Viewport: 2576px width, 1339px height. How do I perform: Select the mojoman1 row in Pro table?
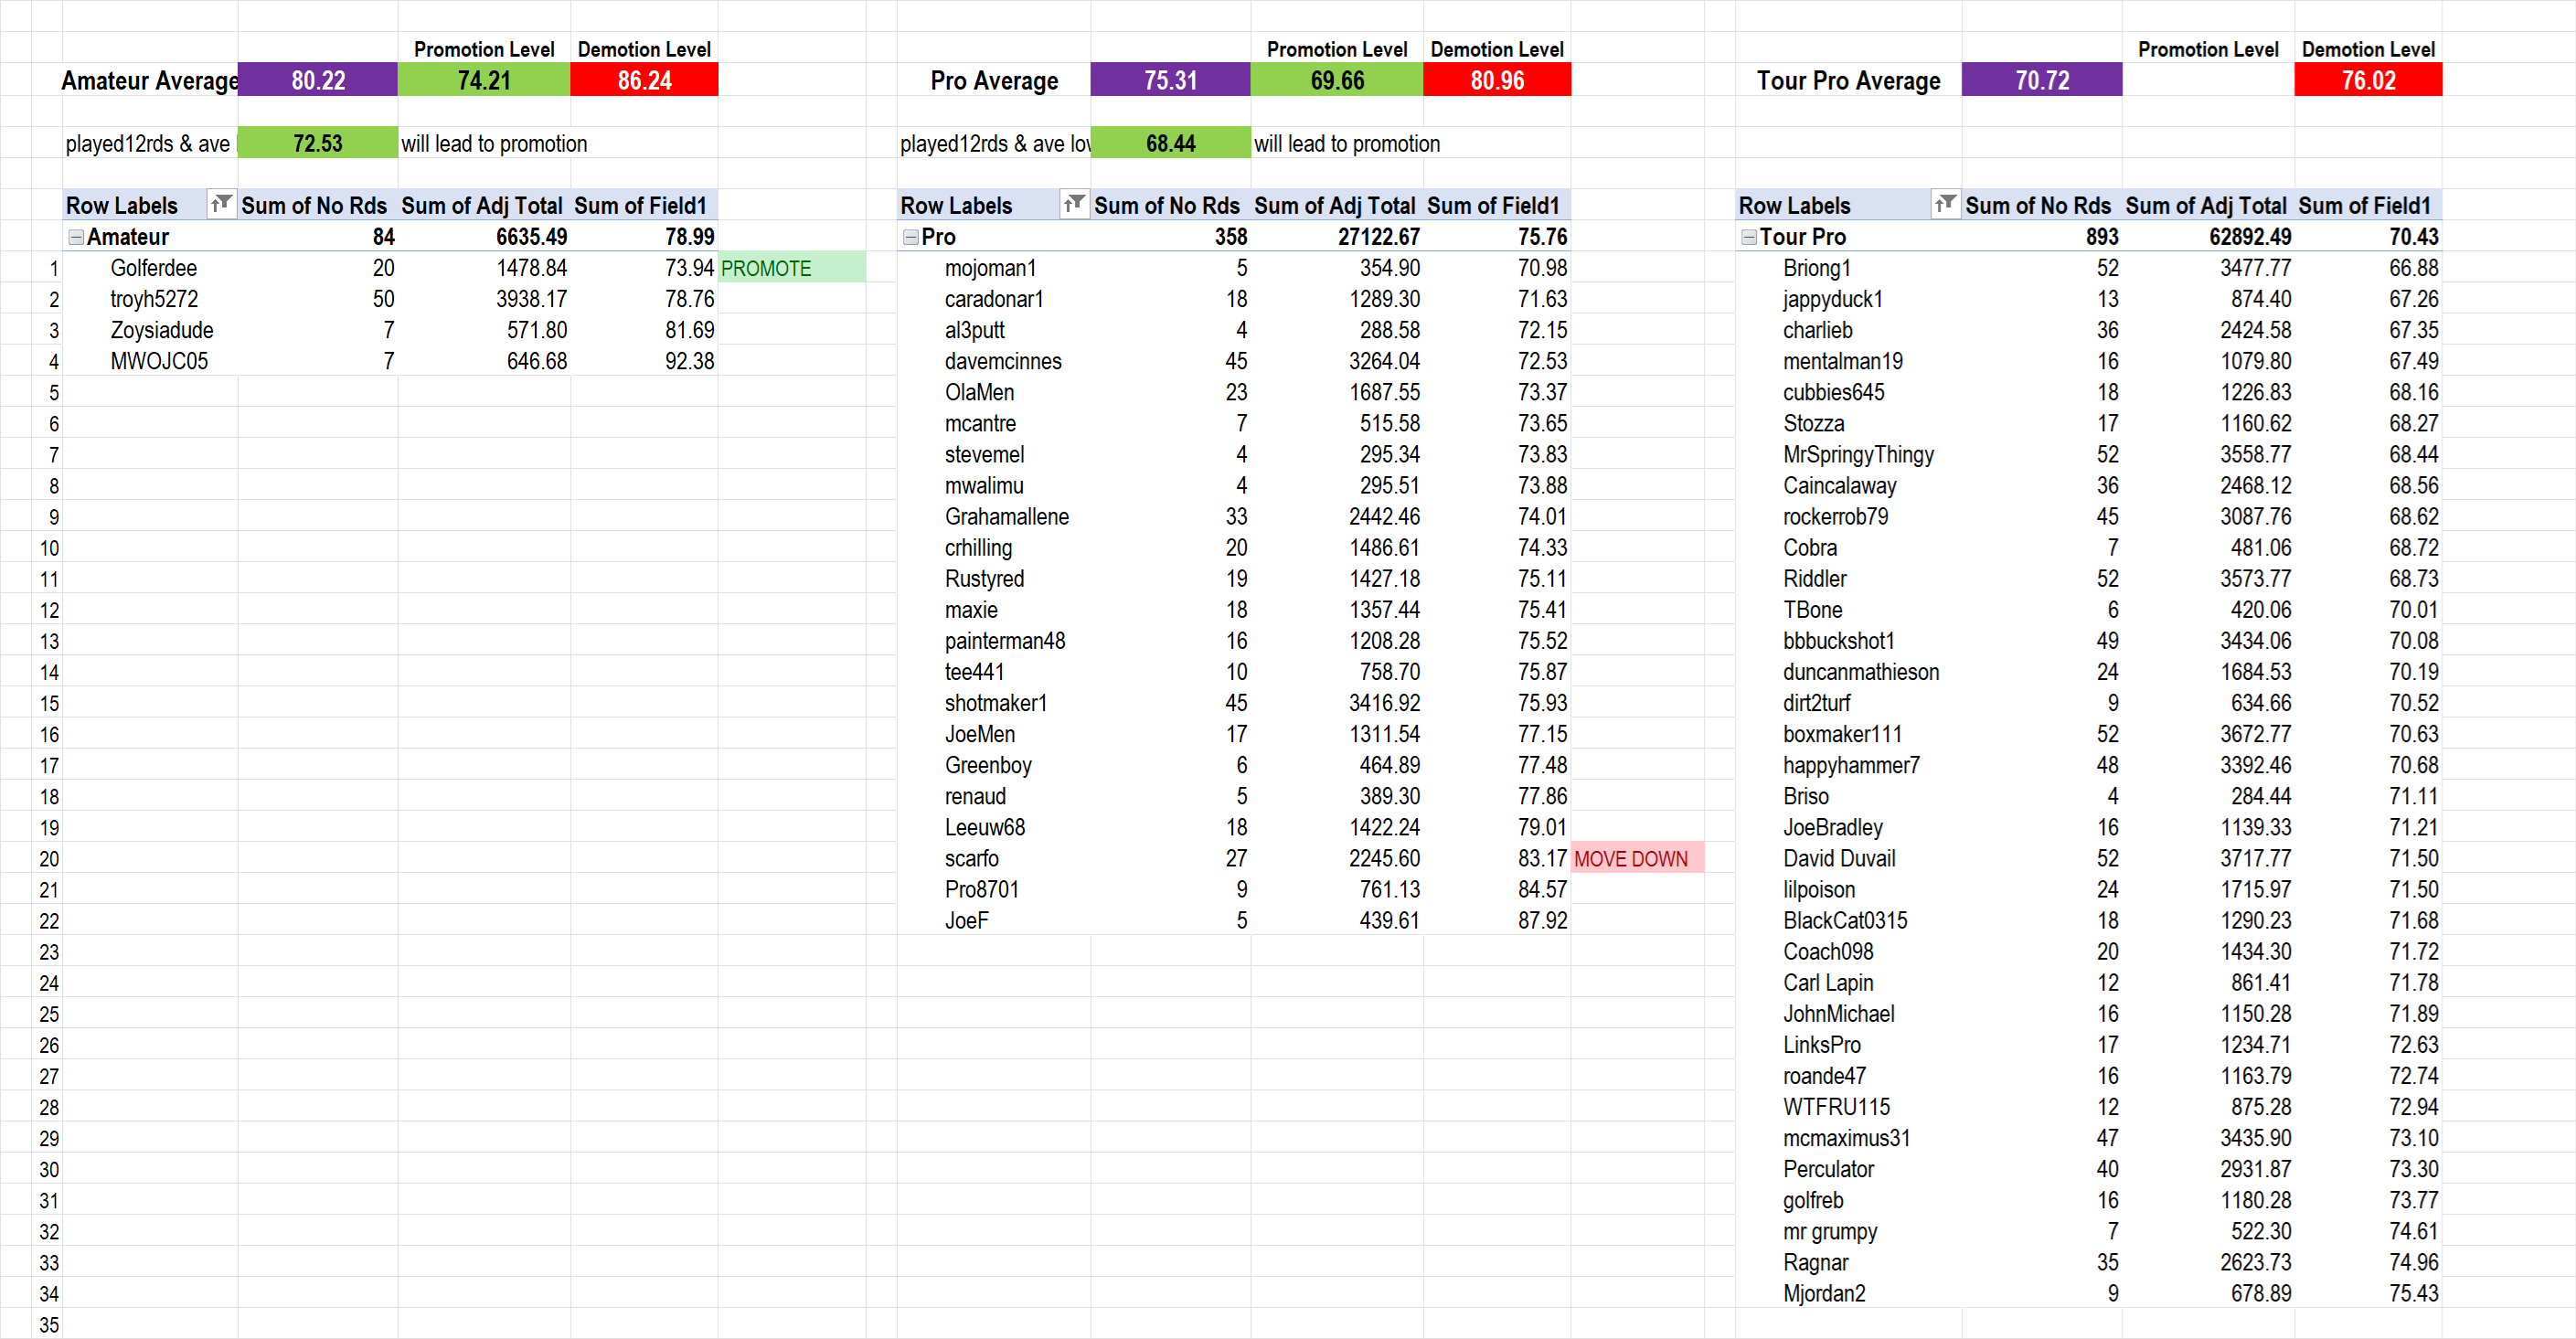point(990,268)
